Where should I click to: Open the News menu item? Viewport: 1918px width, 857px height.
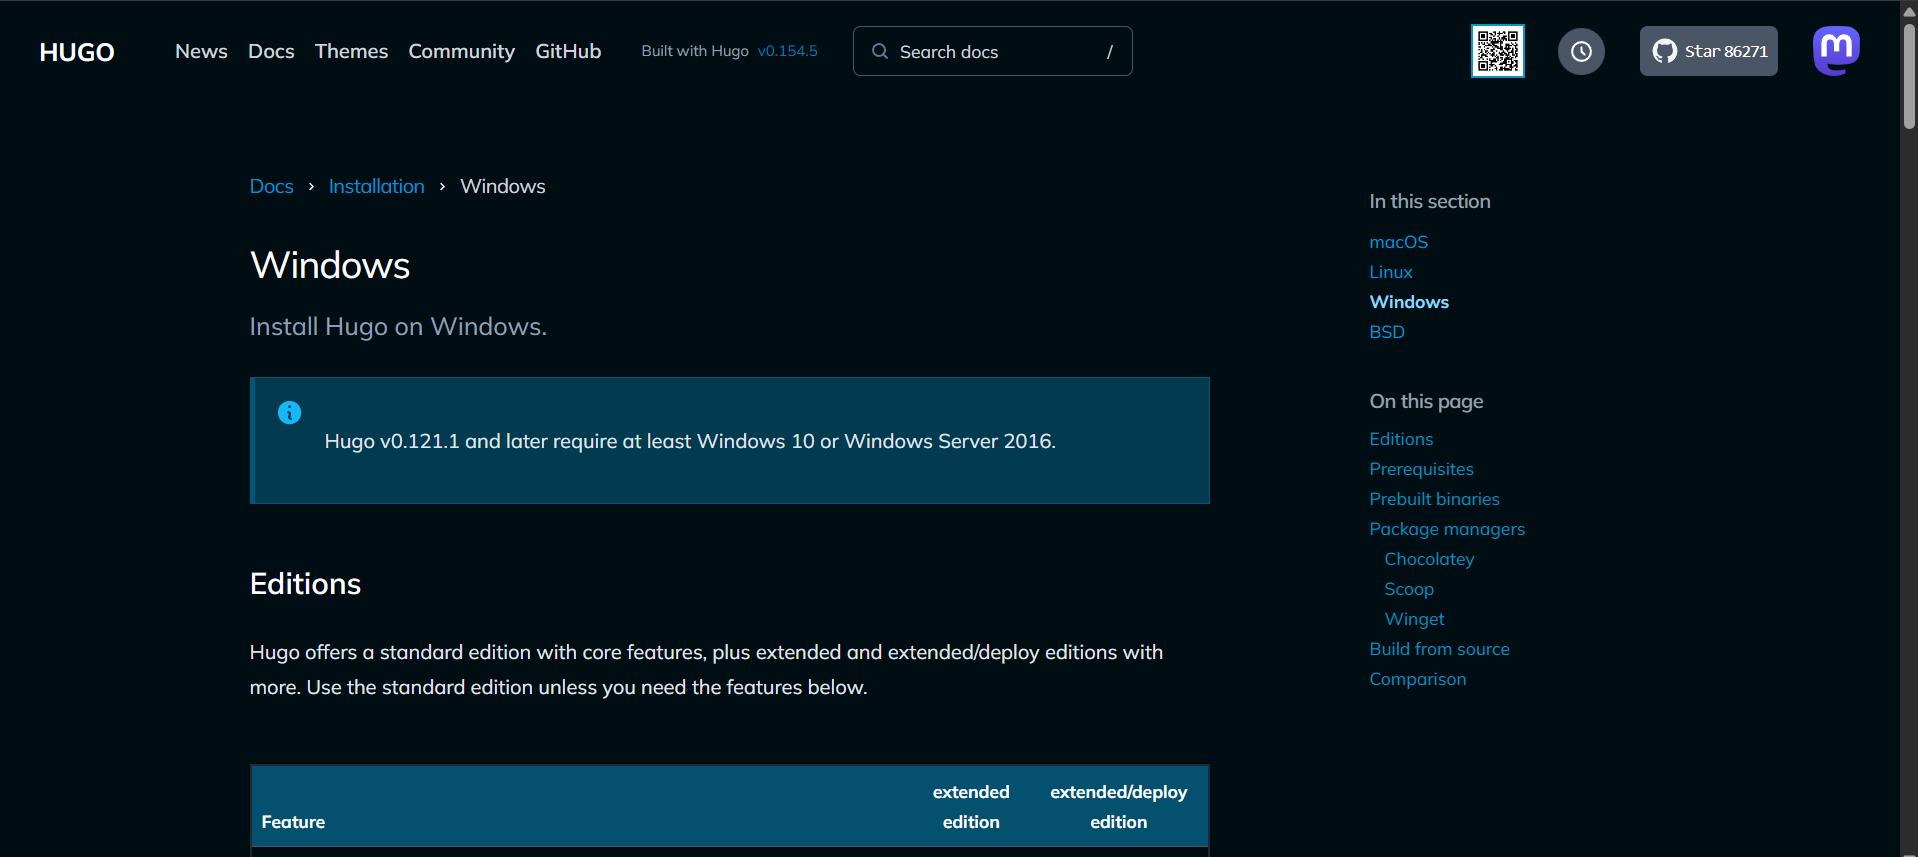tap(201, 51)
